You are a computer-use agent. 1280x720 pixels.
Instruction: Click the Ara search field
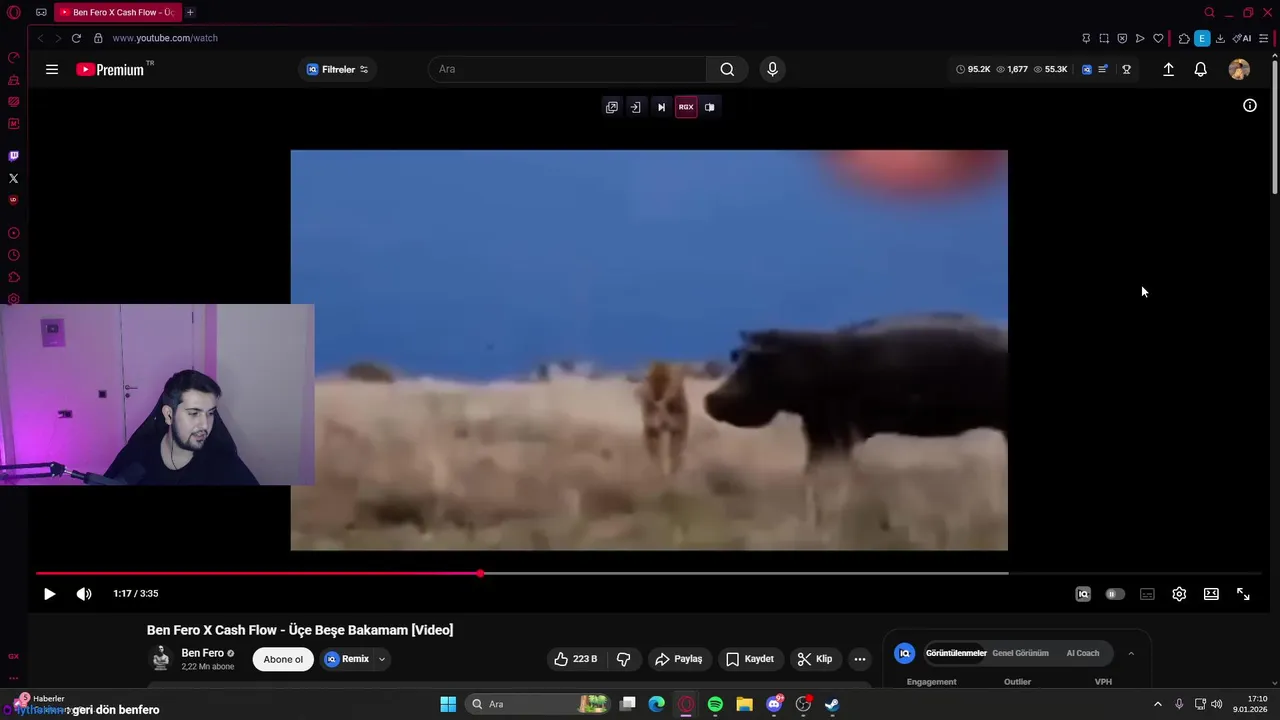click(x=567, y=69)
